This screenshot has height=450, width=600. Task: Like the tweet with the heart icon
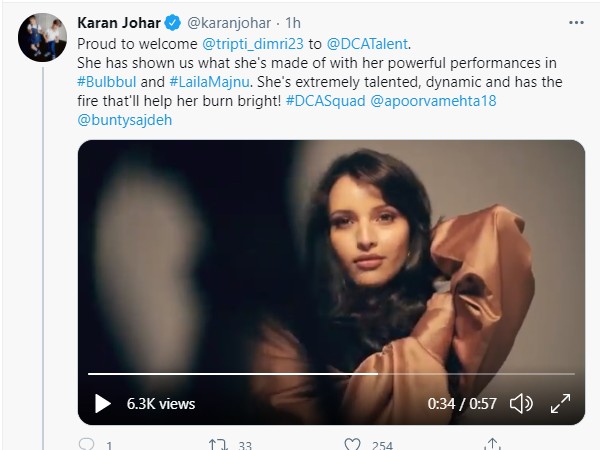point(352,444)
